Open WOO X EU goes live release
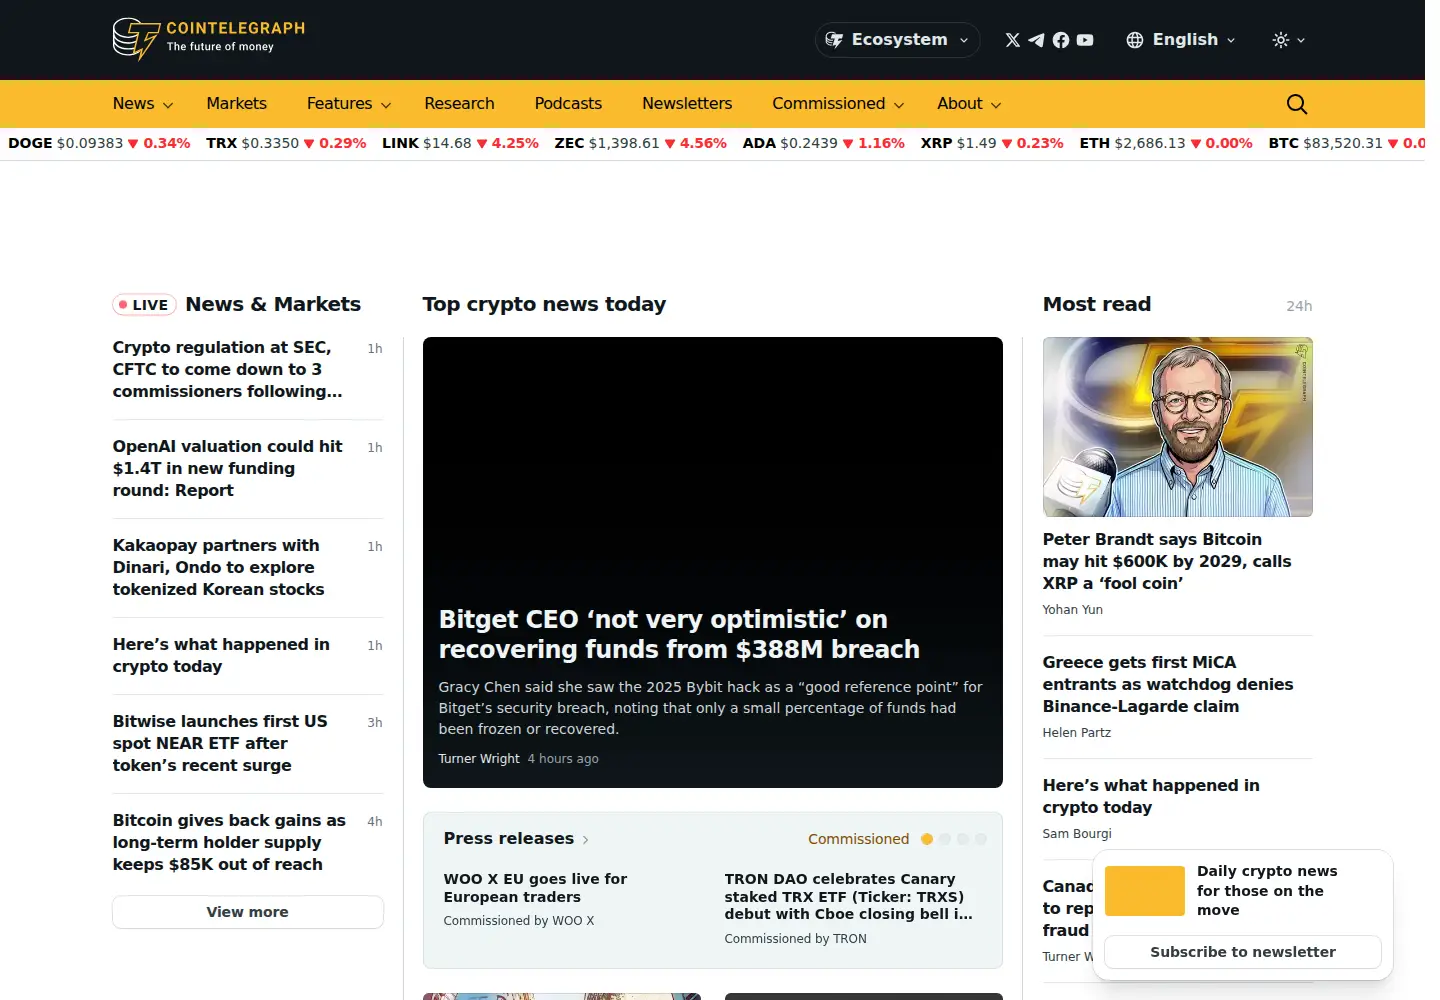1440x1000 pixels. click(535, 888)
